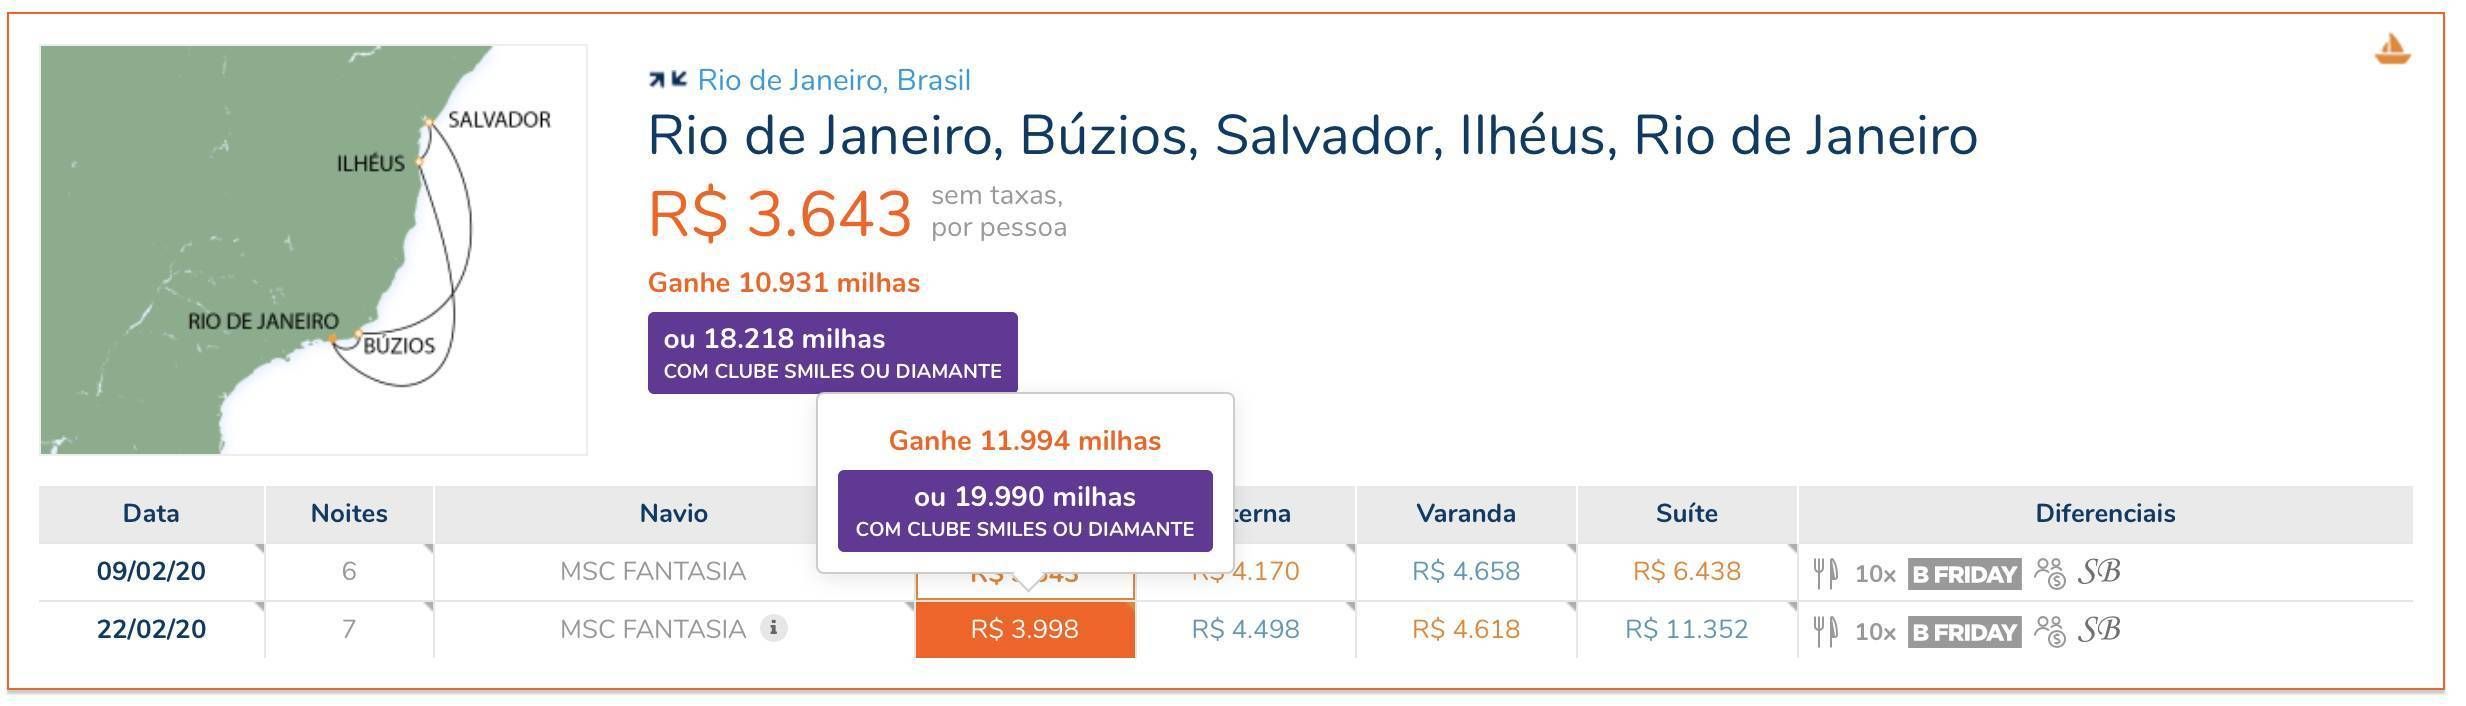Click the fork and knife icon for 22/02/20

pos(1825,631)
